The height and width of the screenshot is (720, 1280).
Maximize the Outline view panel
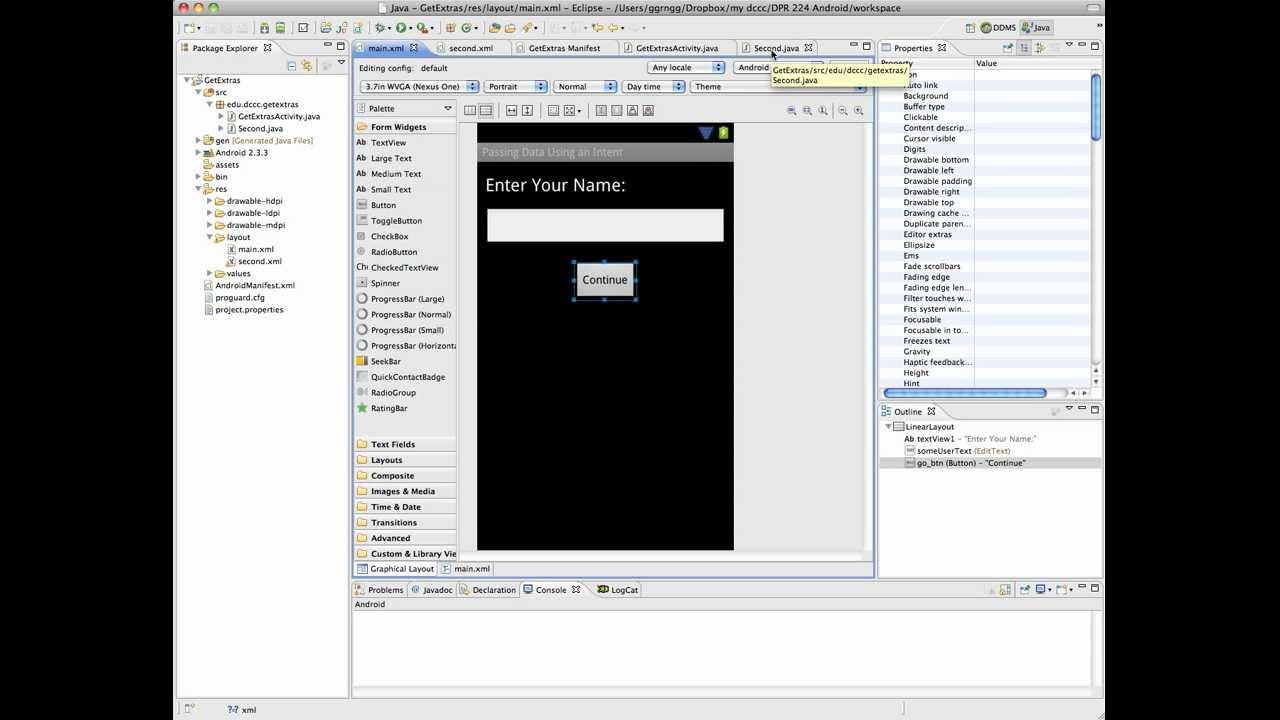point(1095,409)
